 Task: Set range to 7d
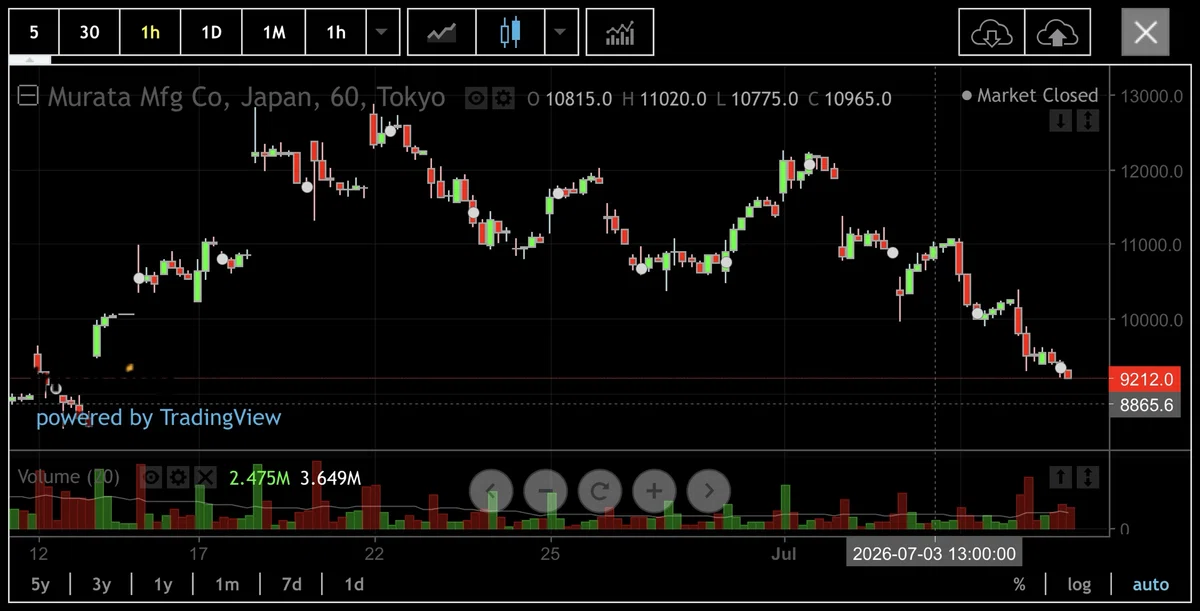pyautogui.click(x=292, y=584)
